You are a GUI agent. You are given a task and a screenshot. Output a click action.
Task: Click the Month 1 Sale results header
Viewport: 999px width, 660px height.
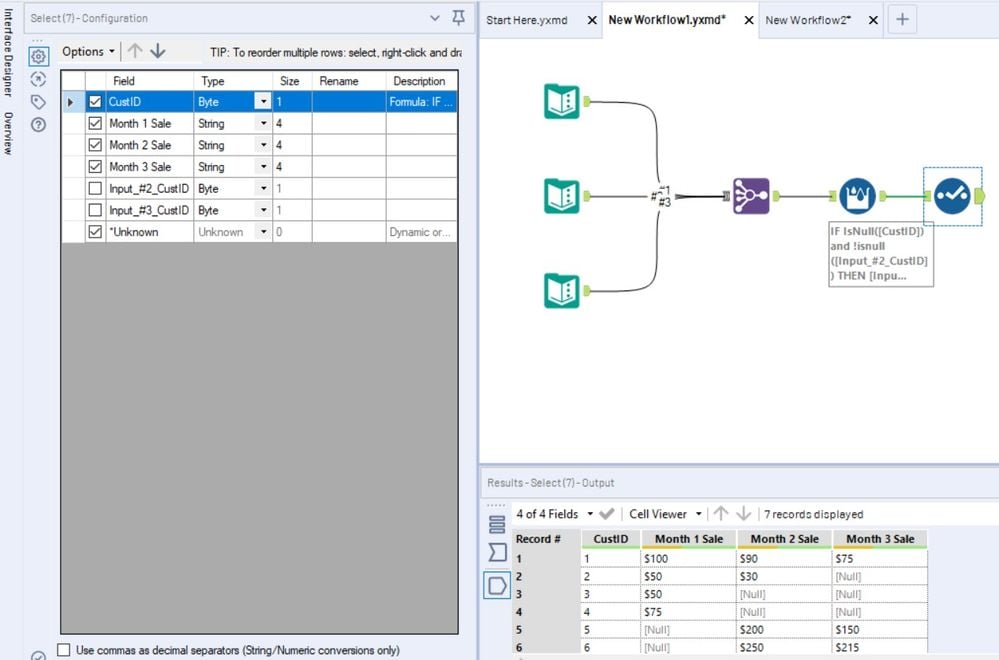point(689,539)
